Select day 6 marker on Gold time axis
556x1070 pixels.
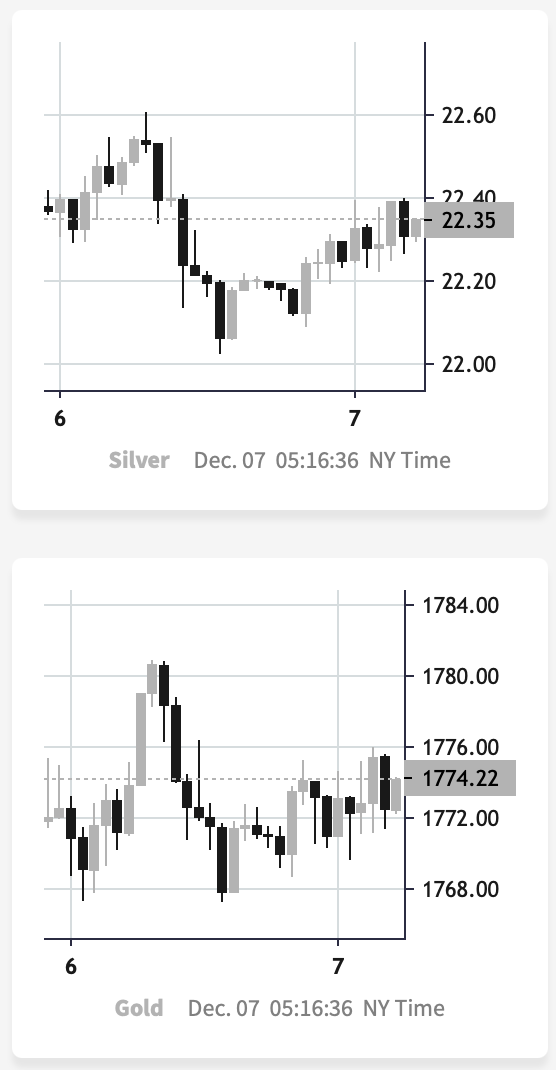tap(70, 967)
